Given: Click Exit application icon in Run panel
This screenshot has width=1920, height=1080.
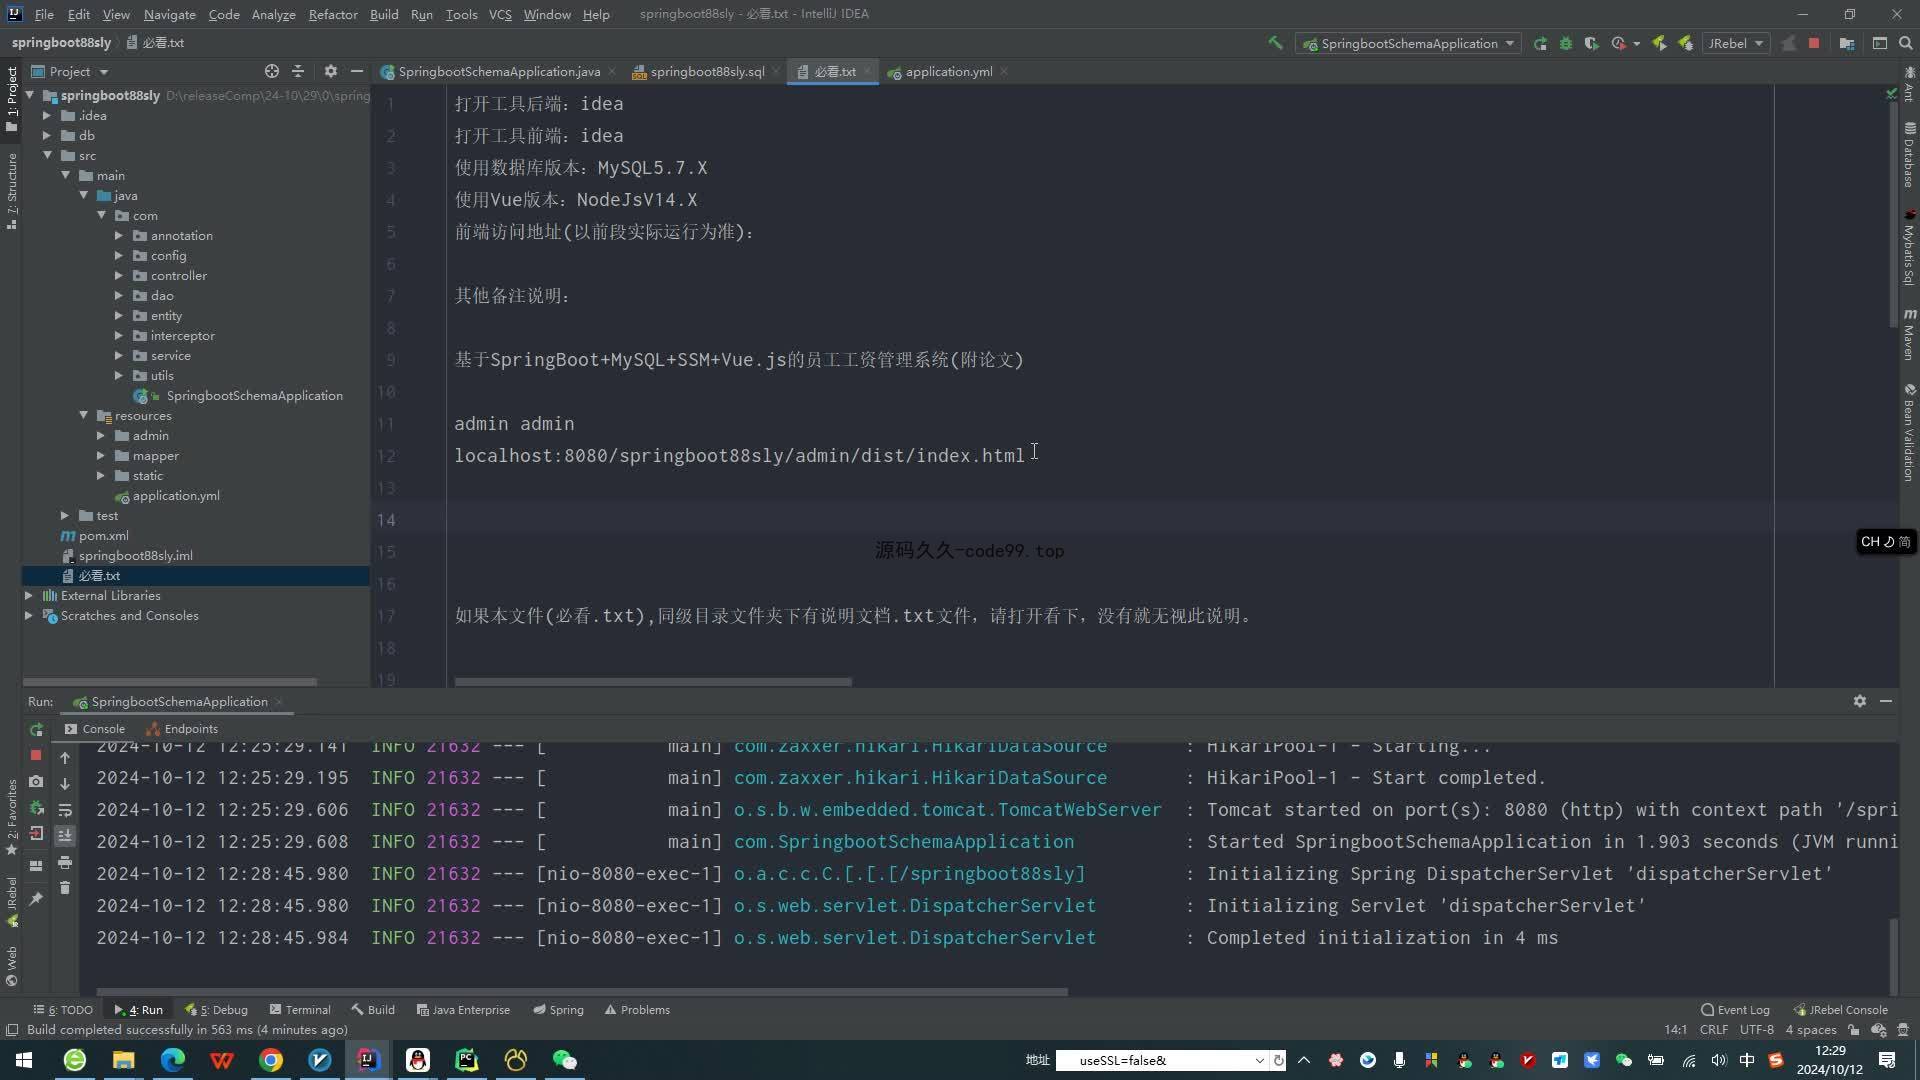Looking at the screenshot, I should coord(36,833).
